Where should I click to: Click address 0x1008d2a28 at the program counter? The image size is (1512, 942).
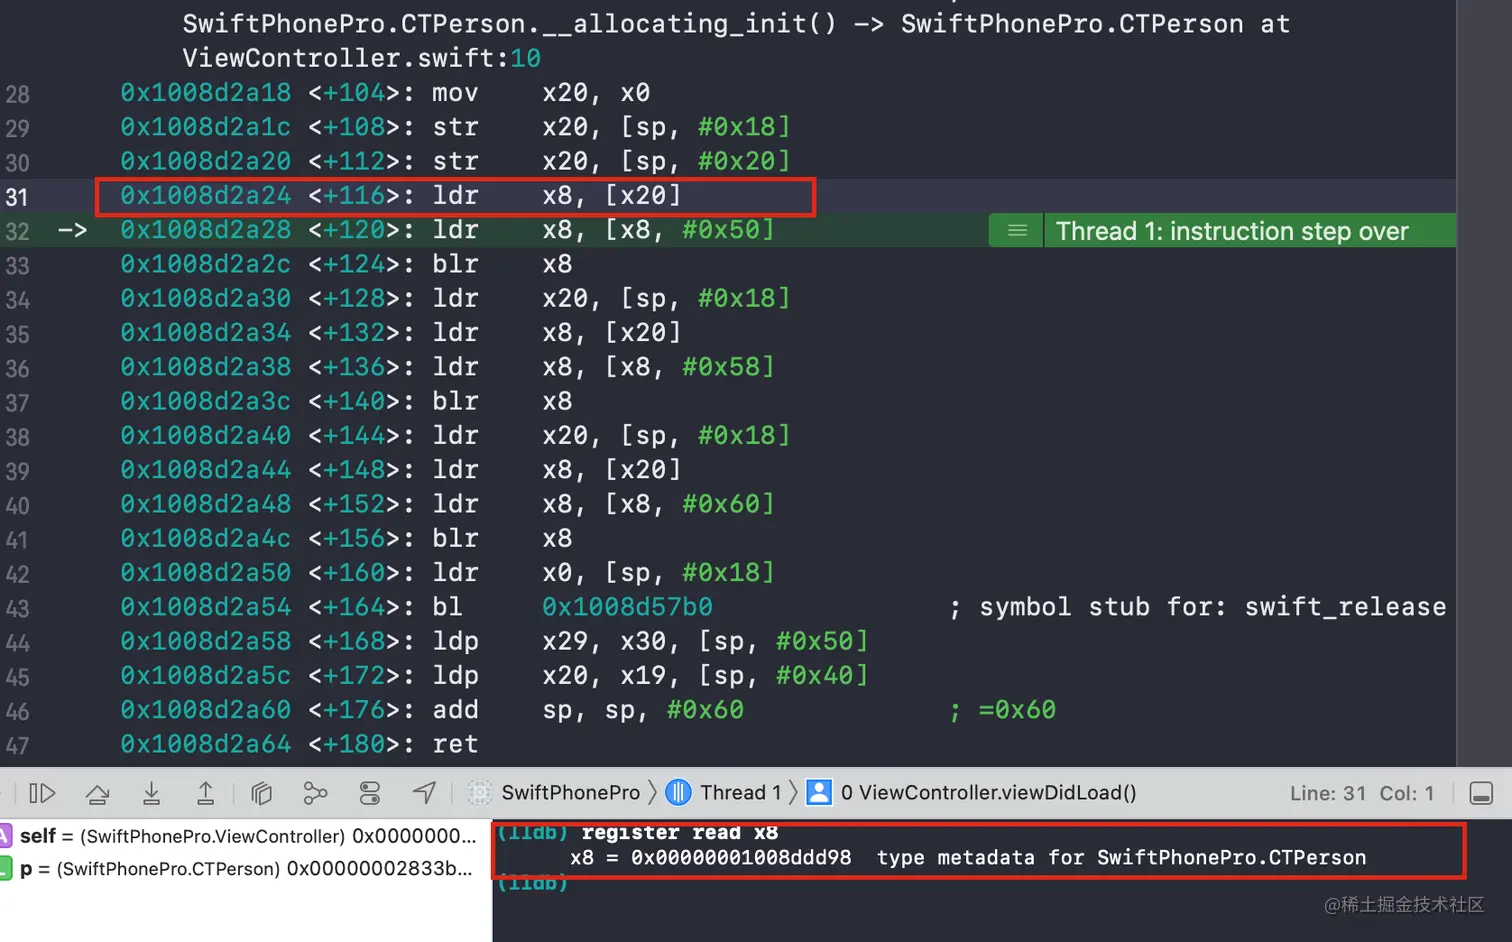click(206, 230)
